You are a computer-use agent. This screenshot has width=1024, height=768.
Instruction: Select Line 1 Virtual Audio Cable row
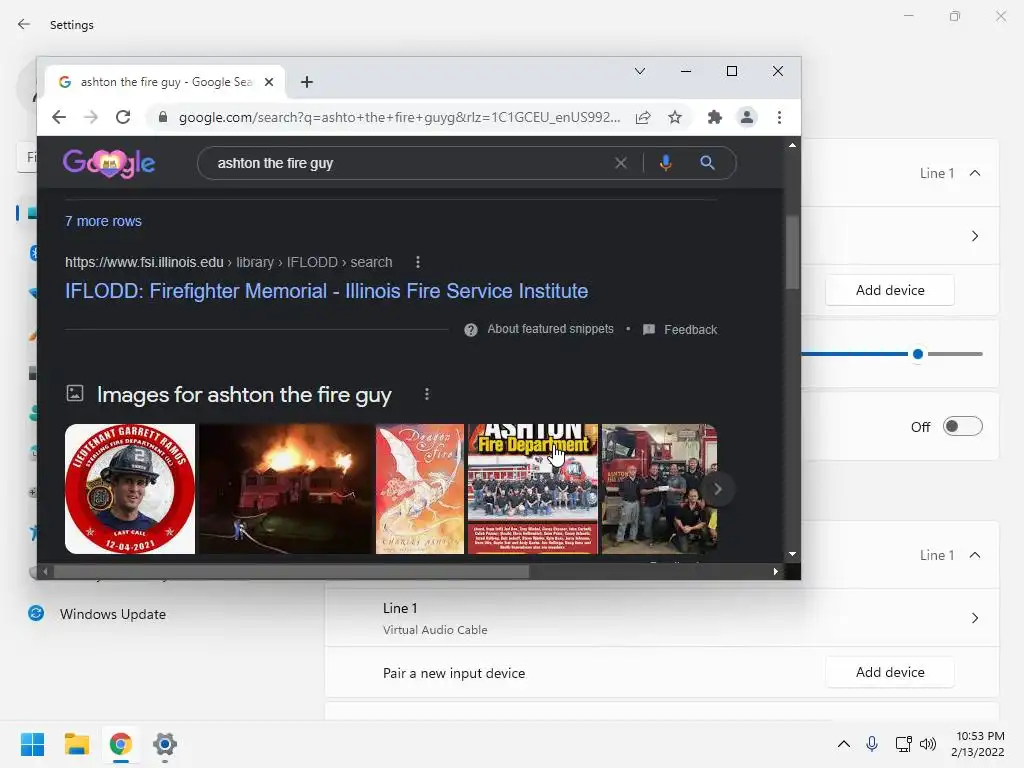(662, 618)
